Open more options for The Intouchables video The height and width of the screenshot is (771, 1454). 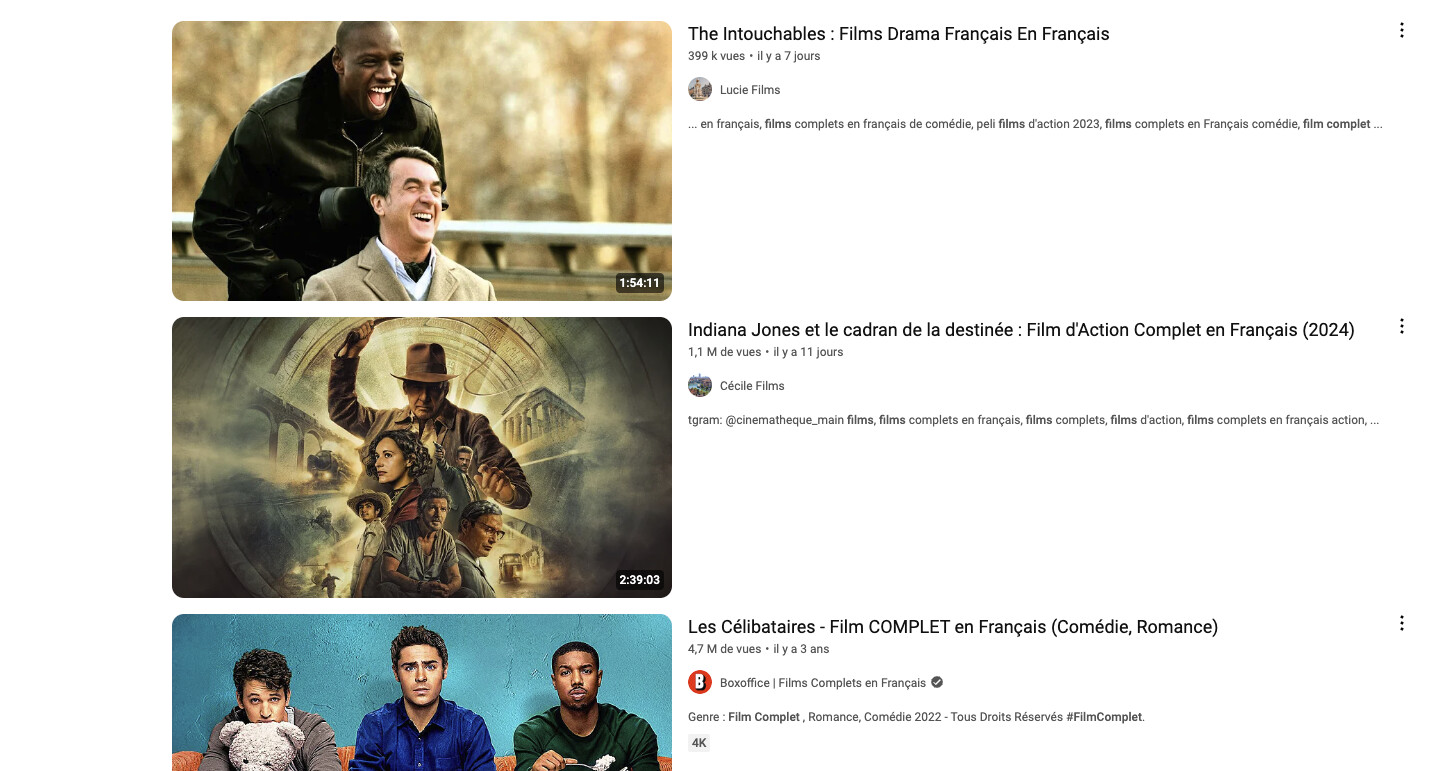tap(1401, 30)
